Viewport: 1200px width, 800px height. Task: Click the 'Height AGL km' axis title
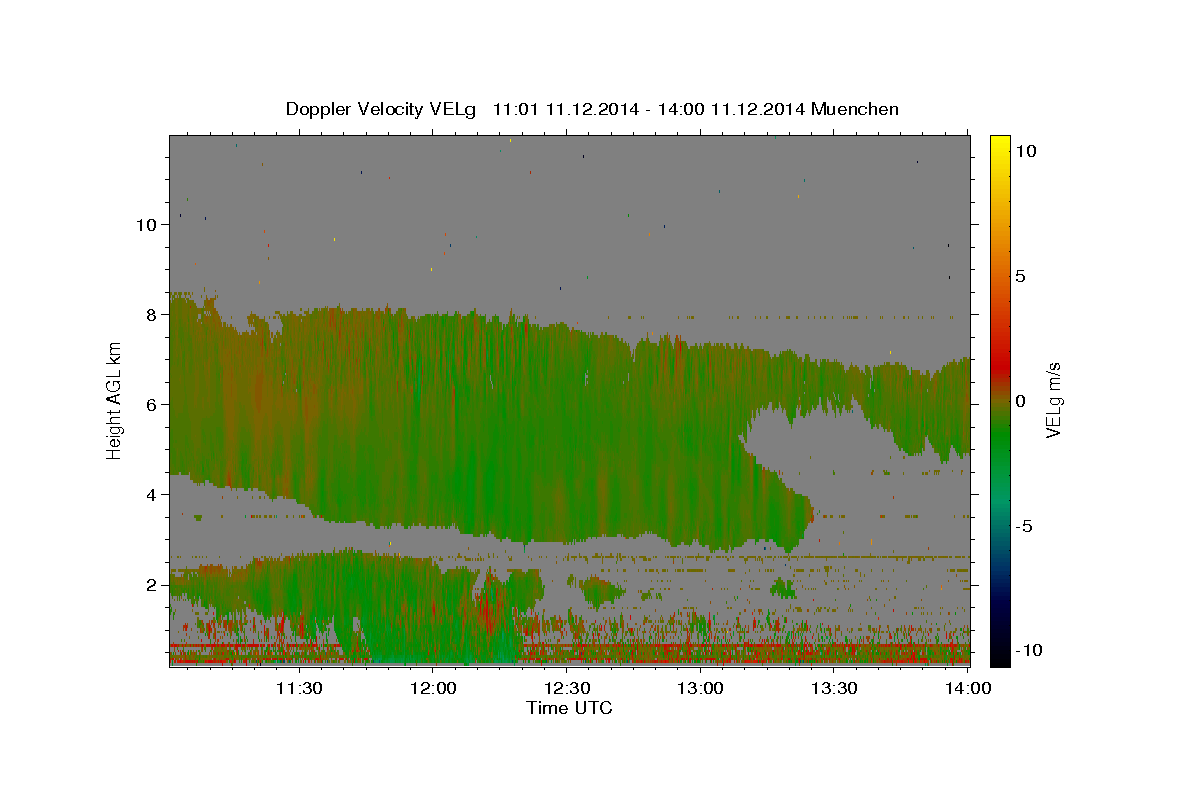[115, 401]
